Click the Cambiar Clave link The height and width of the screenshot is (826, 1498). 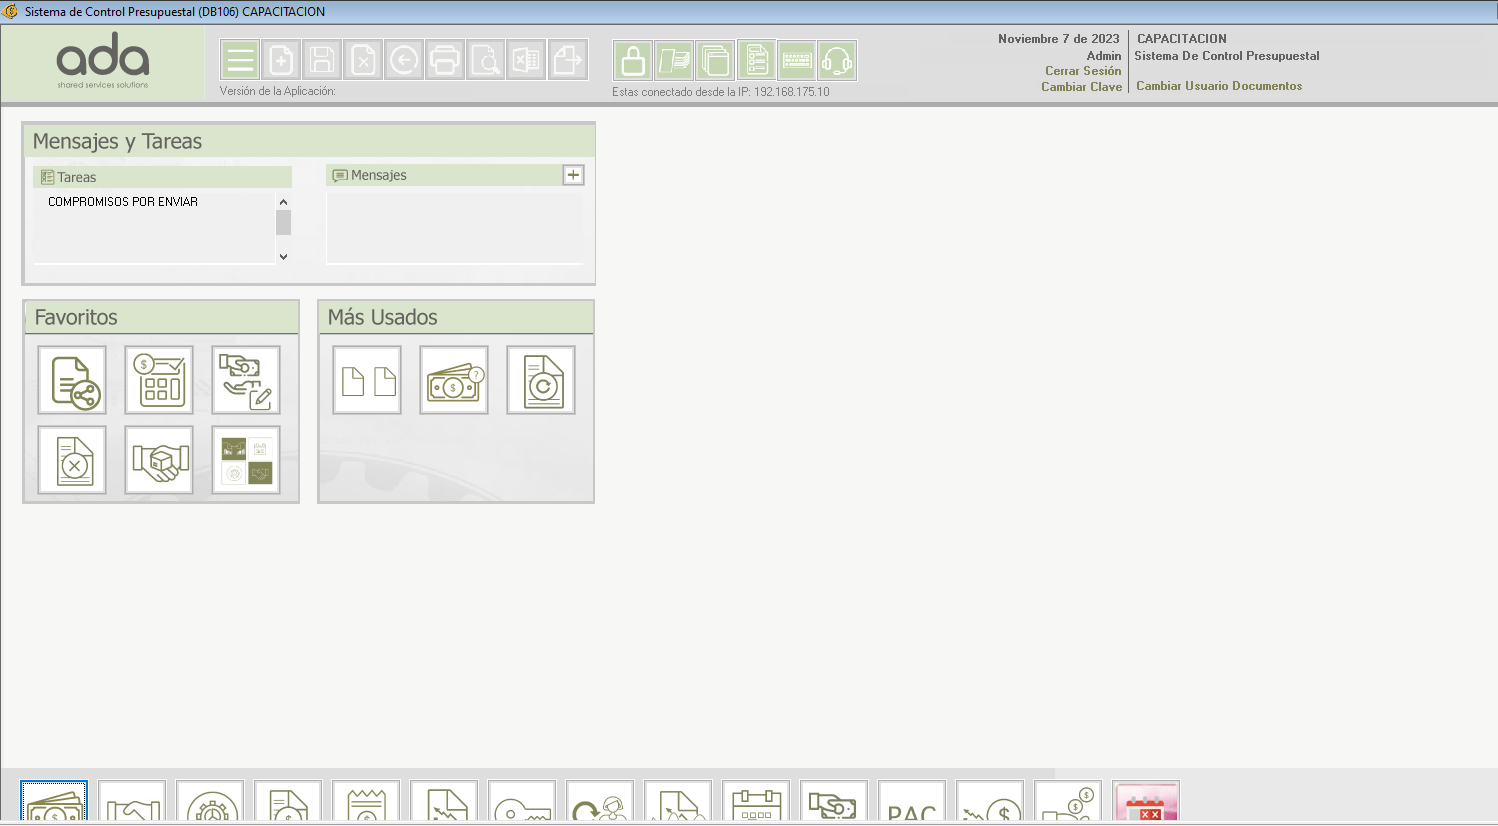point(1081,87)
